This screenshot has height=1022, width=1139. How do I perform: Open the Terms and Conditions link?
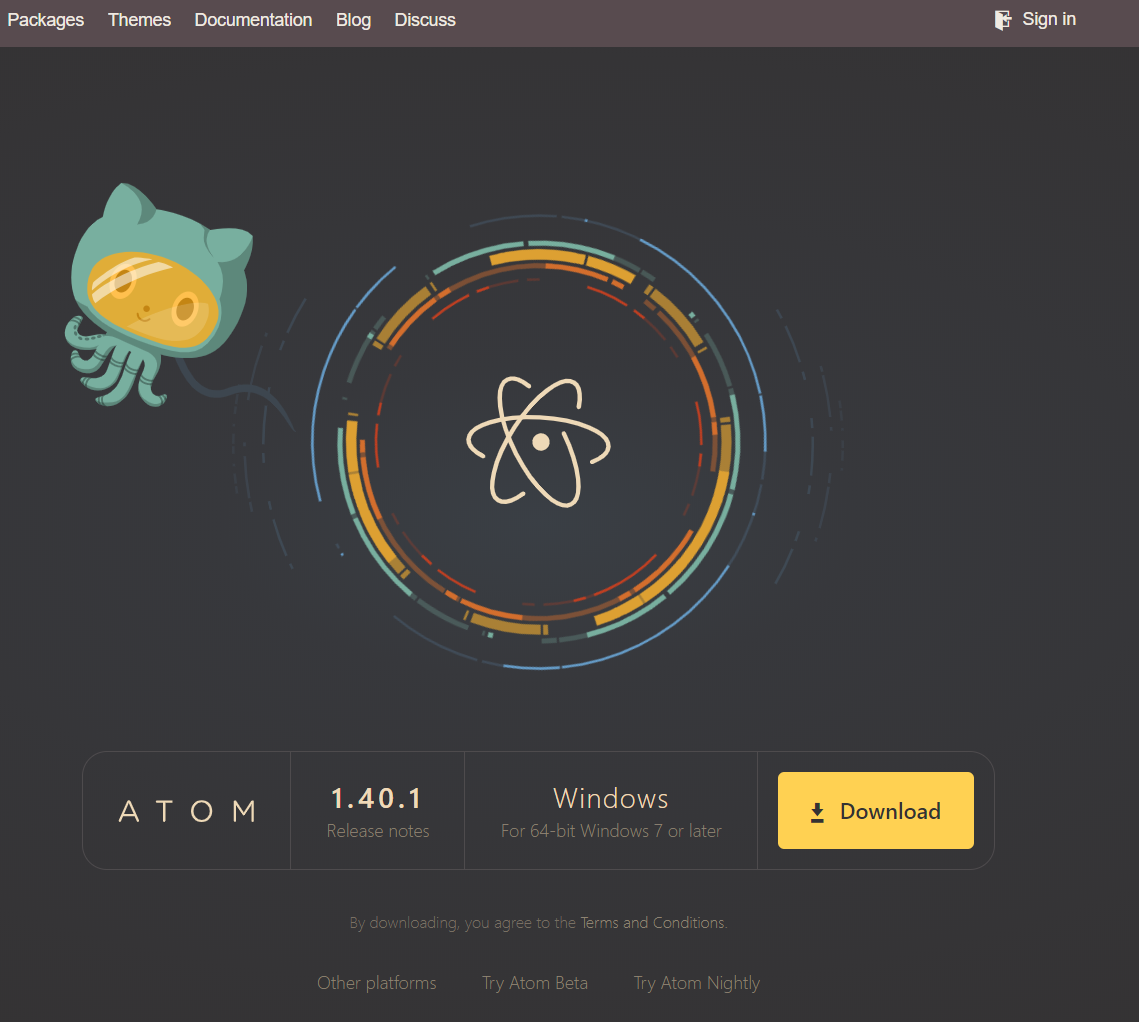(652, 922)
